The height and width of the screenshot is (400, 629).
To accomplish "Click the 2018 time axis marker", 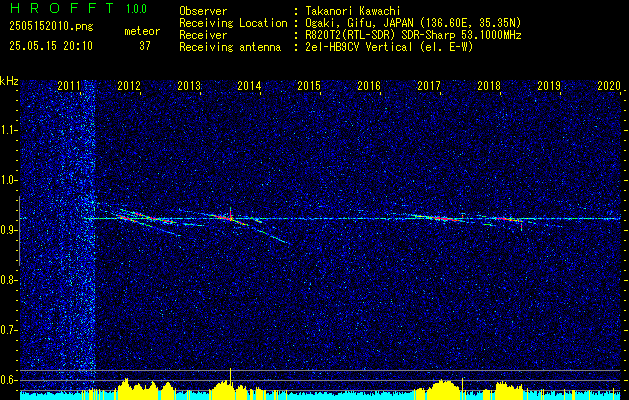I will coord(489,86).
